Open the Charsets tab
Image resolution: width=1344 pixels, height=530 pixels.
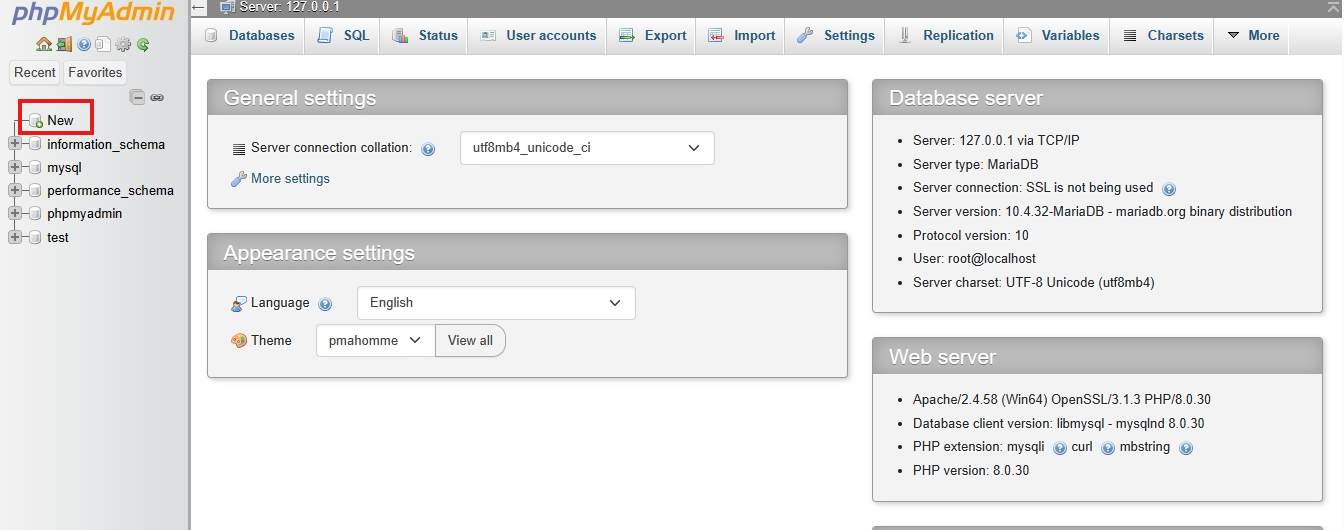[1163, 35]
